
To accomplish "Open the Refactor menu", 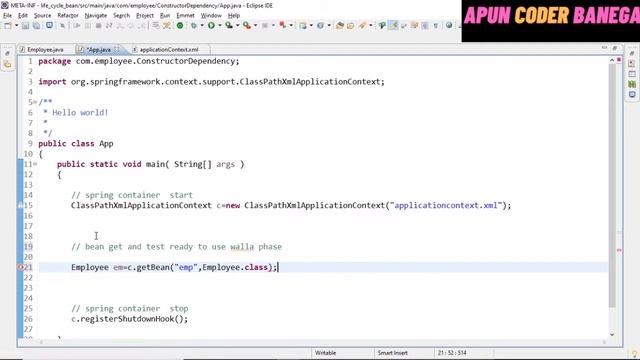I will click(x=68, y=16).
